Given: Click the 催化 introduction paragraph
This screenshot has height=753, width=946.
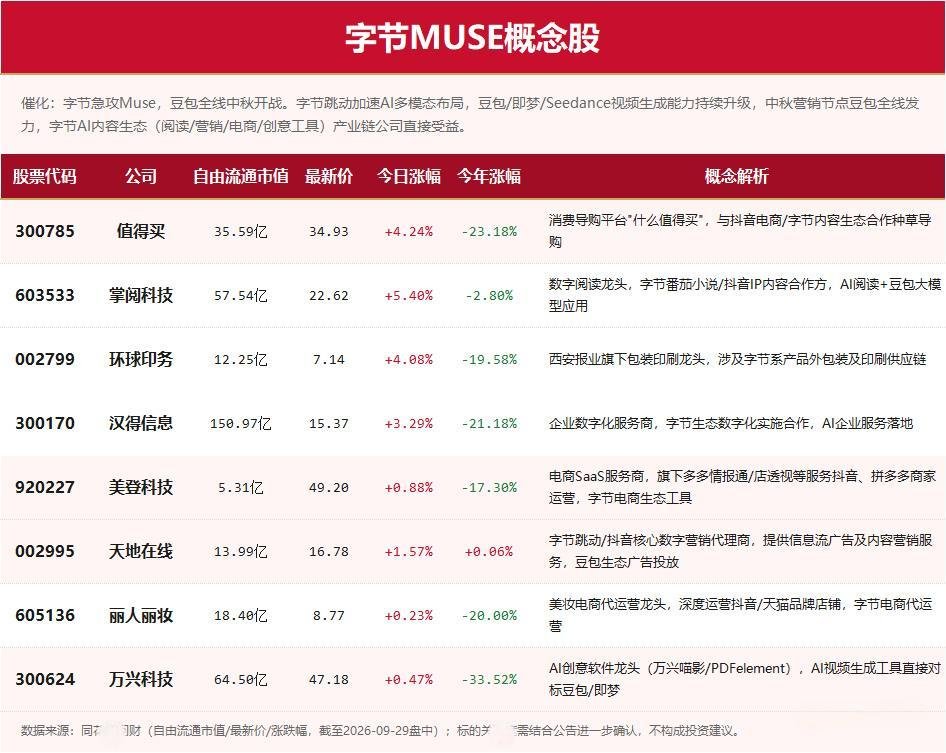Looking at the screenshot, I should 470,115.
